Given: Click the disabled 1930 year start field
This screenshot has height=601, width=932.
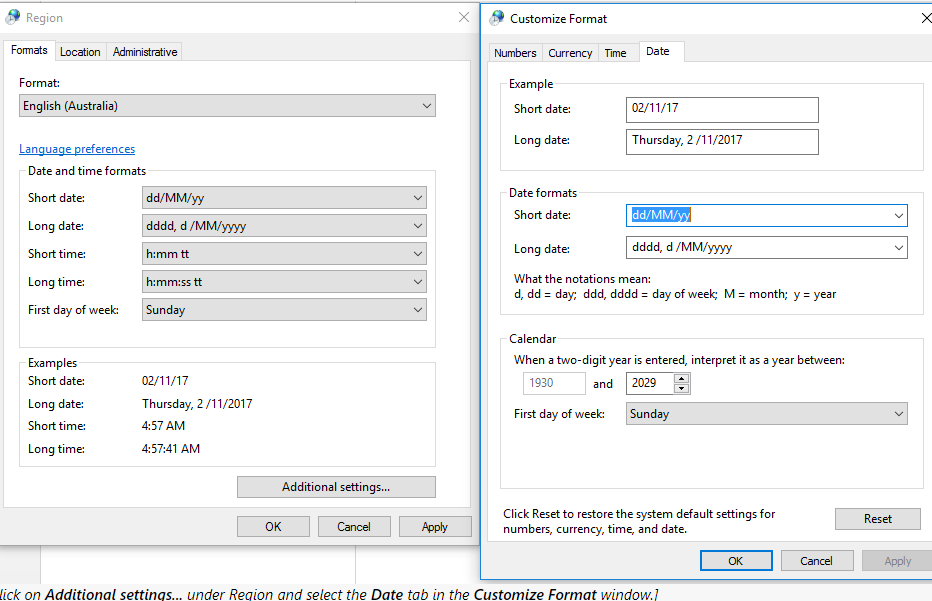Looking at the screenshot, I should point(554,383).
